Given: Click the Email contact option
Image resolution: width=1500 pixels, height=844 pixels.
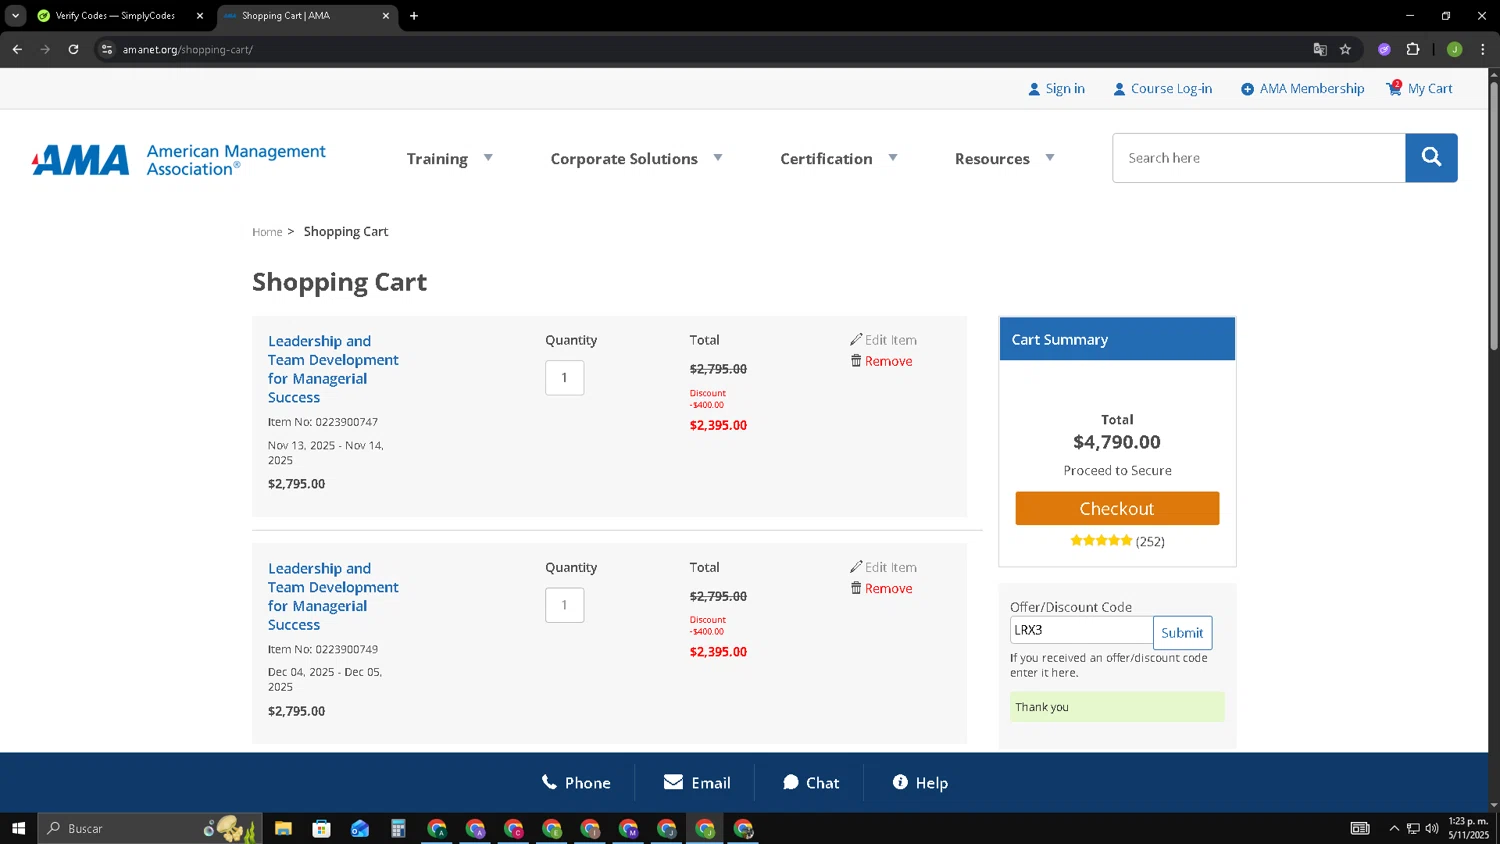Looking at the screenshot, I should 697,783.
